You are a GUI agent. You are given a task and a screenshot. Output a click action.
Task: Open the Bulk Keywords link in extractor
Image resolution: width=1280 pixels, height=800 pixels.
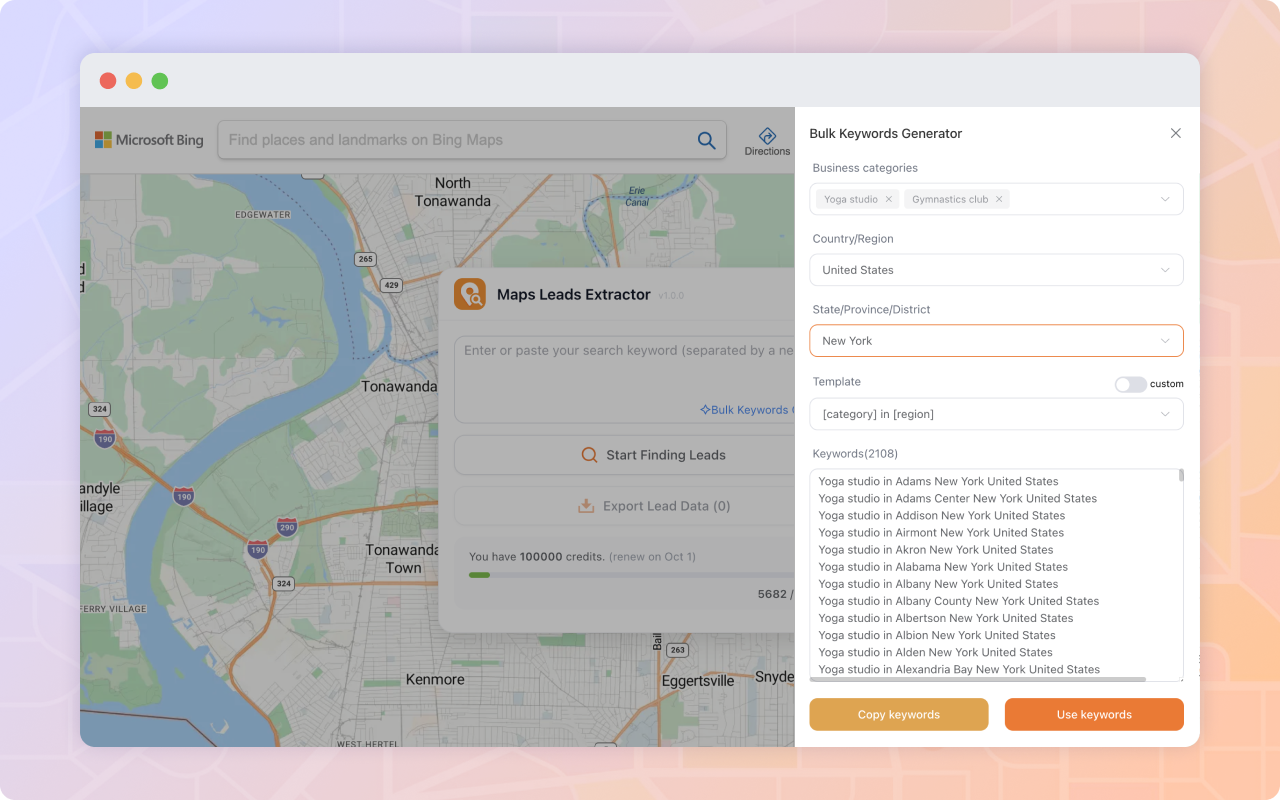point(747,410)
